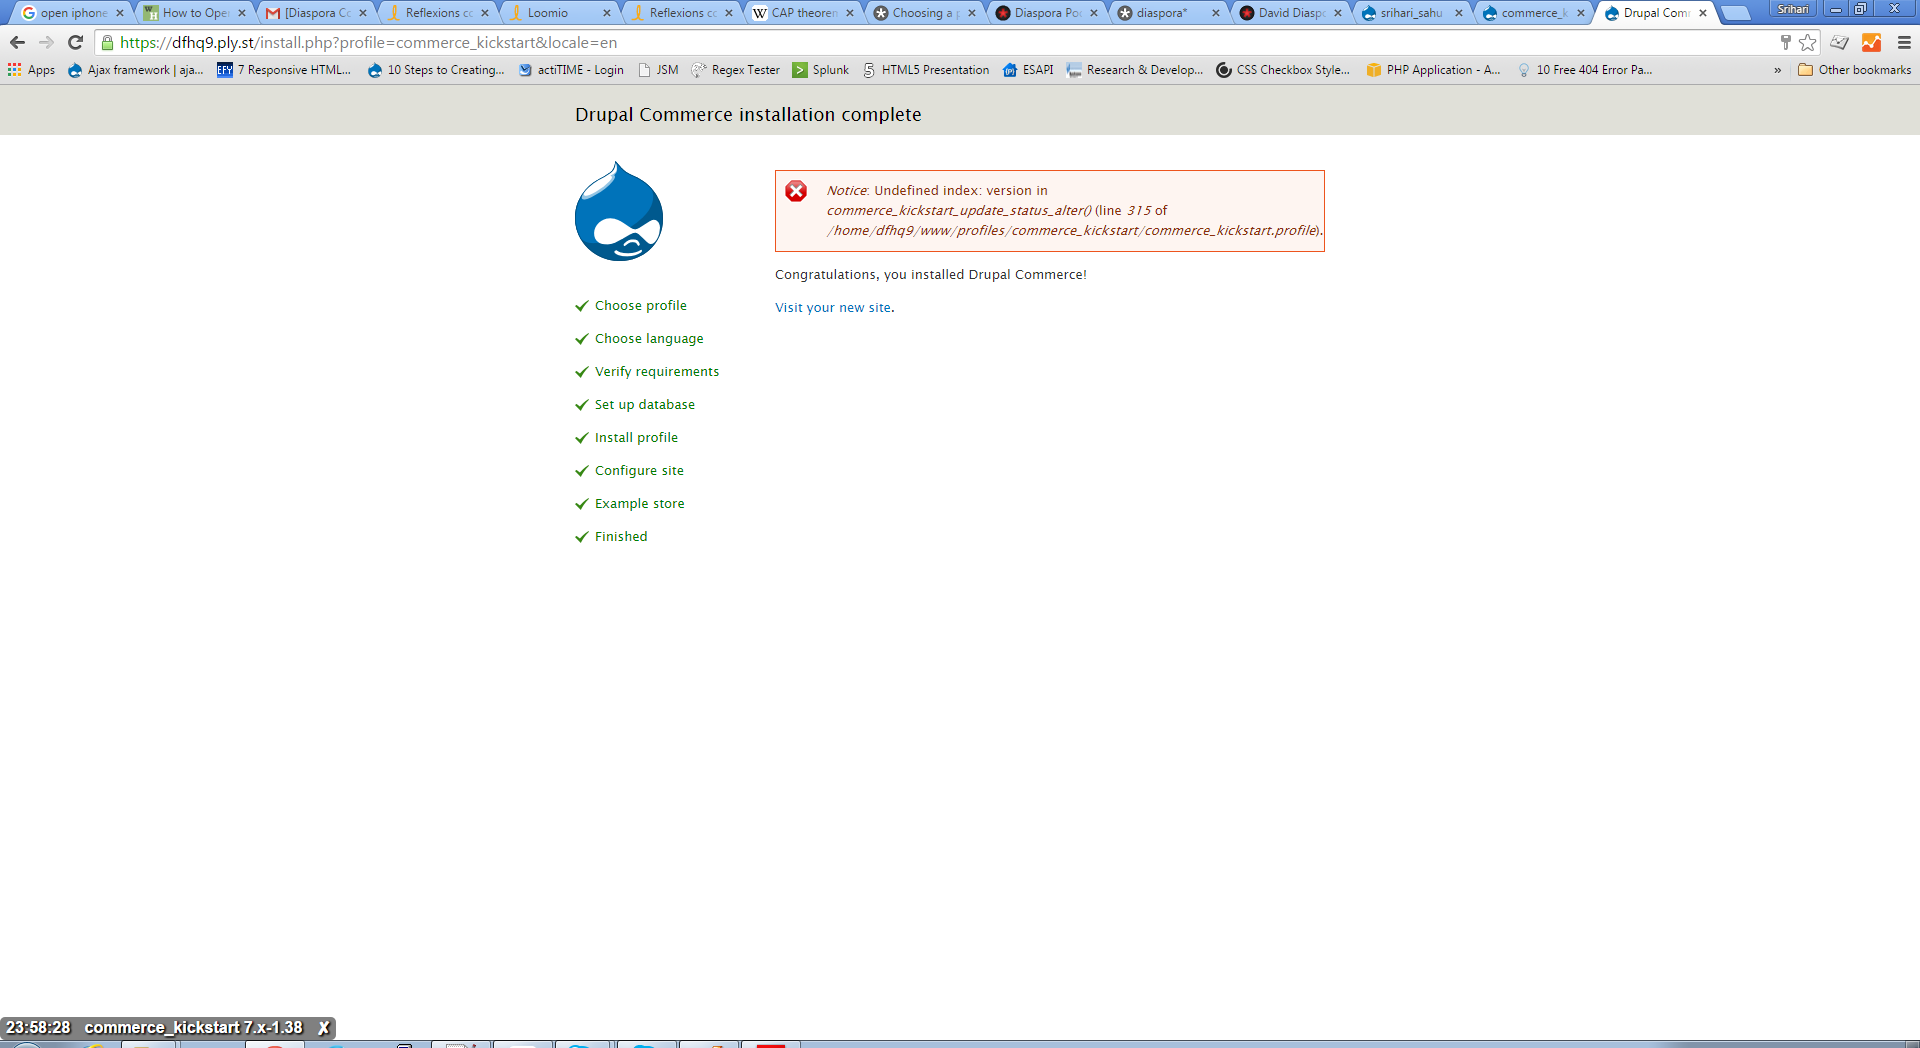The width and height of the screenshot is (1920, 1048).
Task: Switch to the CAP theorem Wikipedia tab
Action: pos(800,13)
